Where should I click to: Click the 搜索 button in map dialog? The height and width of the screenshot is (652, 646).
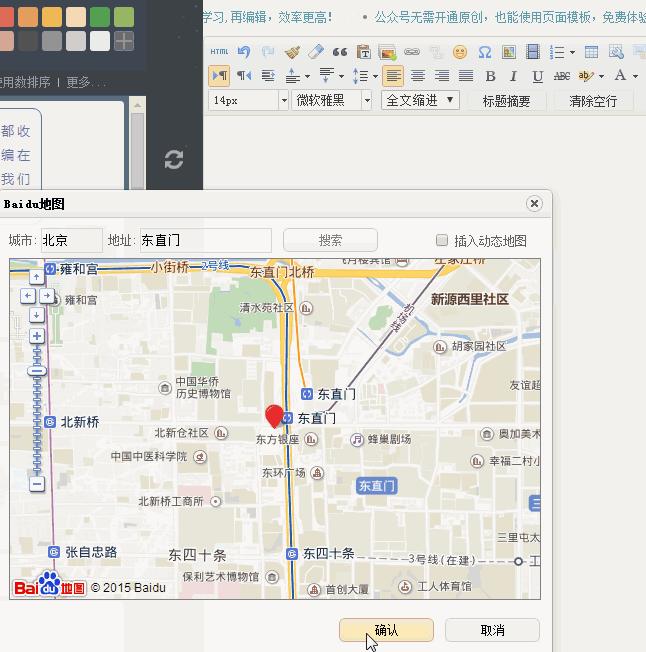tap(330, 240)
